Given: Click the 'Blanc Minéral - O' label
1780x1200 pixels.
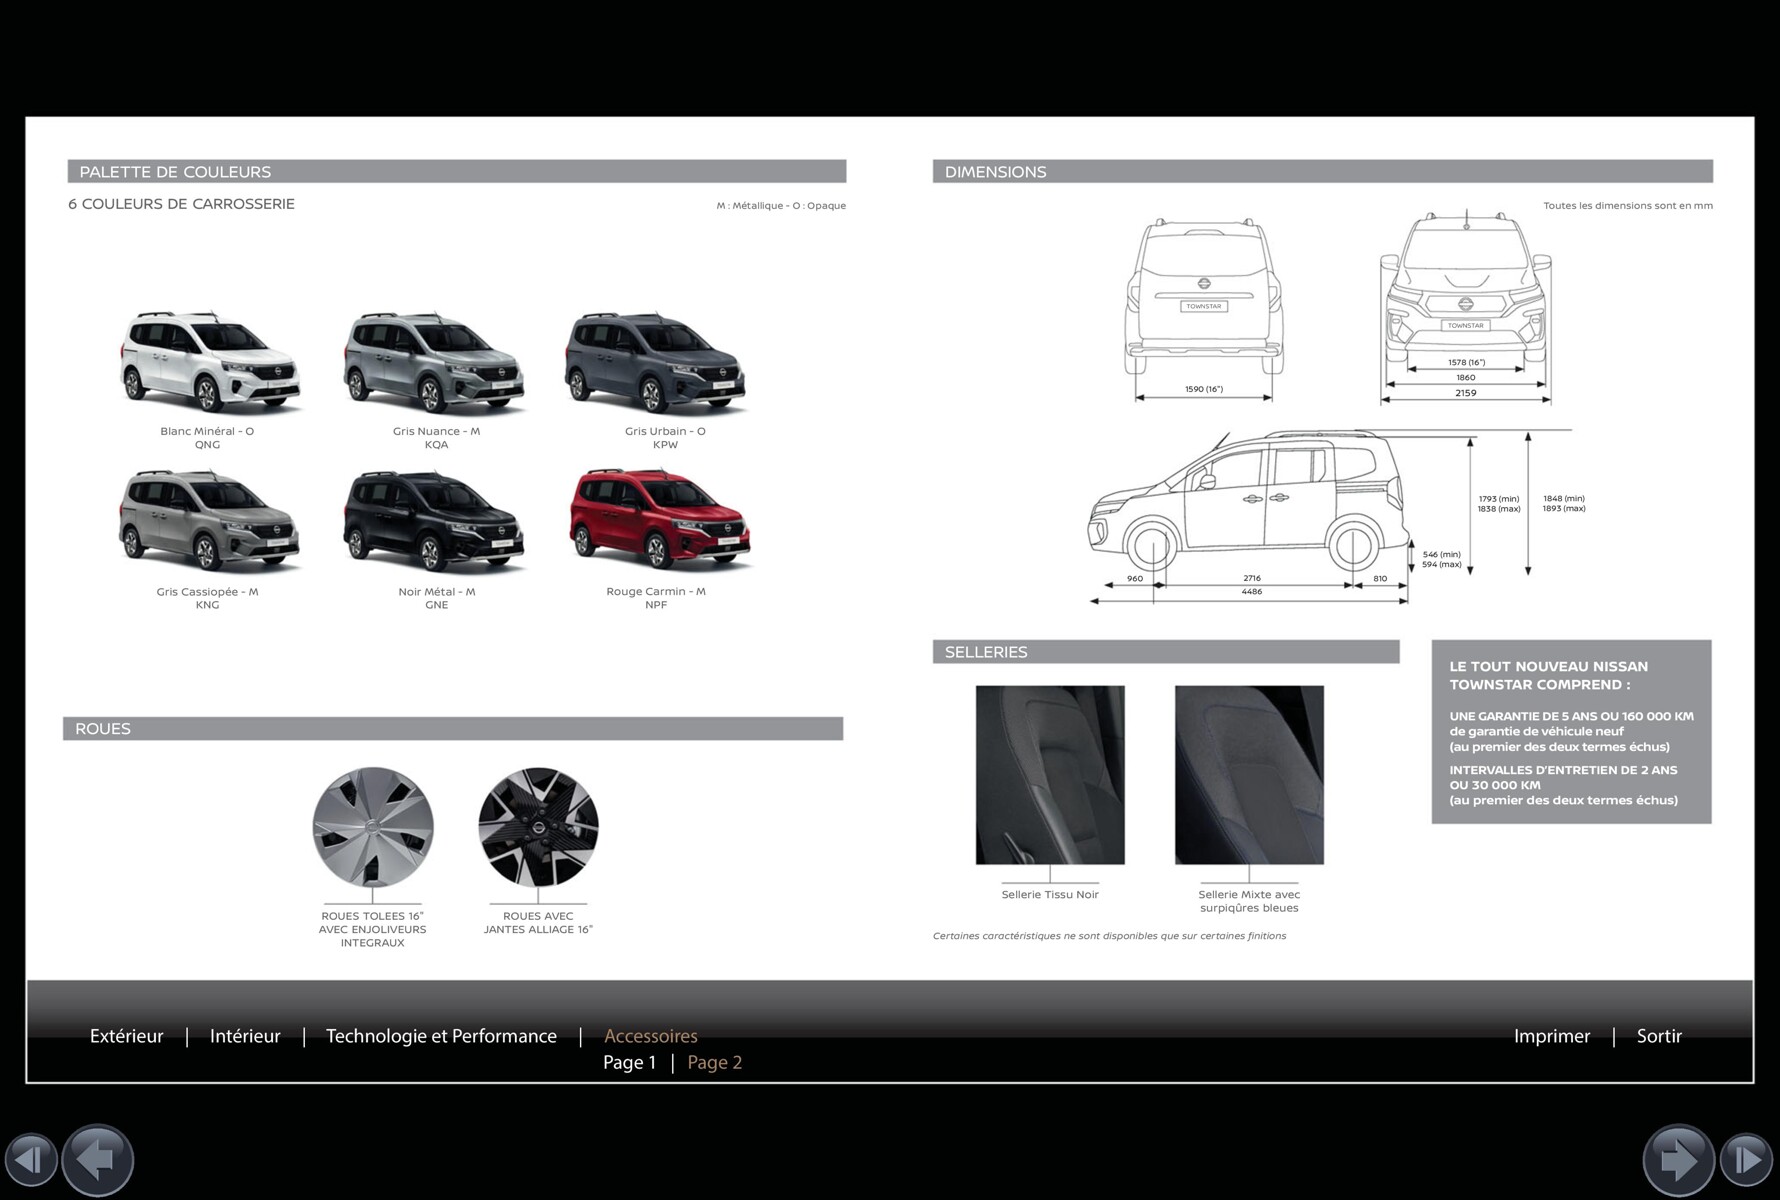Looking at the screenshot, I should pyautogui.click(x=207, y=431).
